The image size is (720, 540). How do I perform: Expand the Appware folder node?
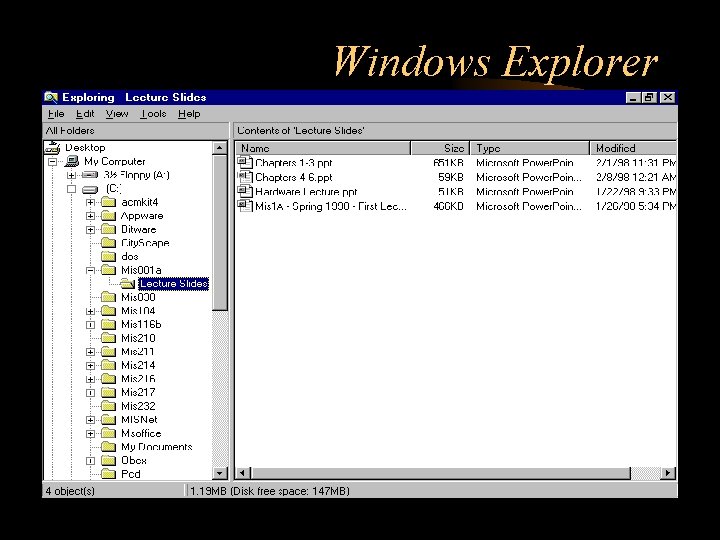[90, 216]
